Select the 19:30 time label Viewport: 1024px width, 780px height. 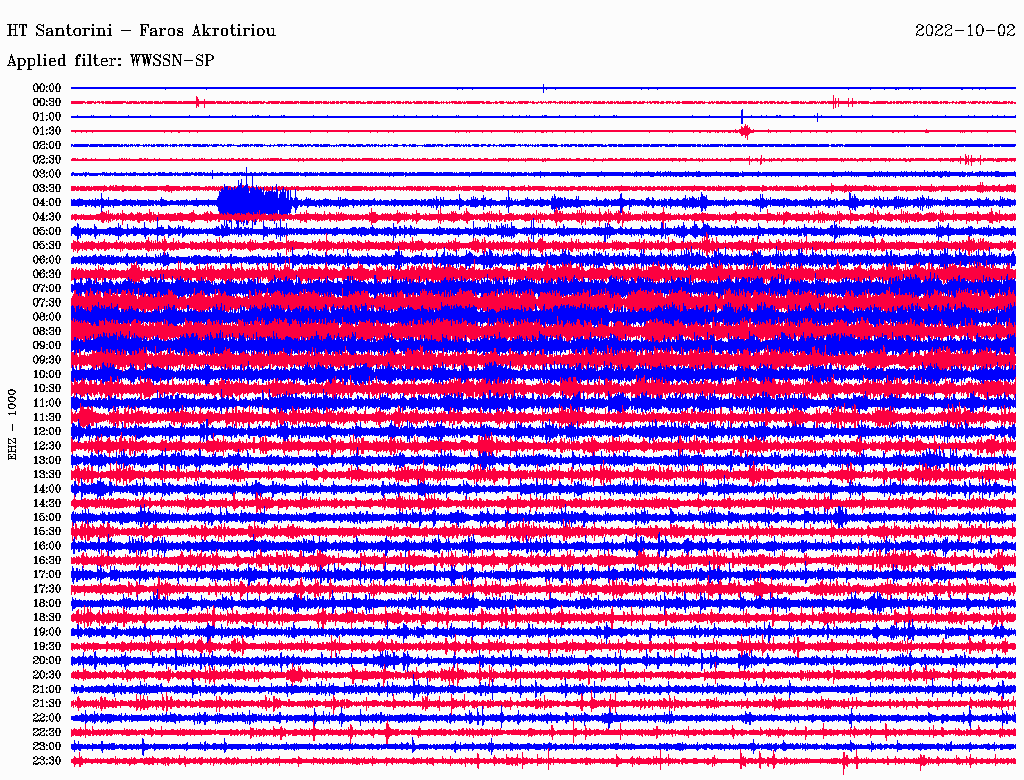47,646
